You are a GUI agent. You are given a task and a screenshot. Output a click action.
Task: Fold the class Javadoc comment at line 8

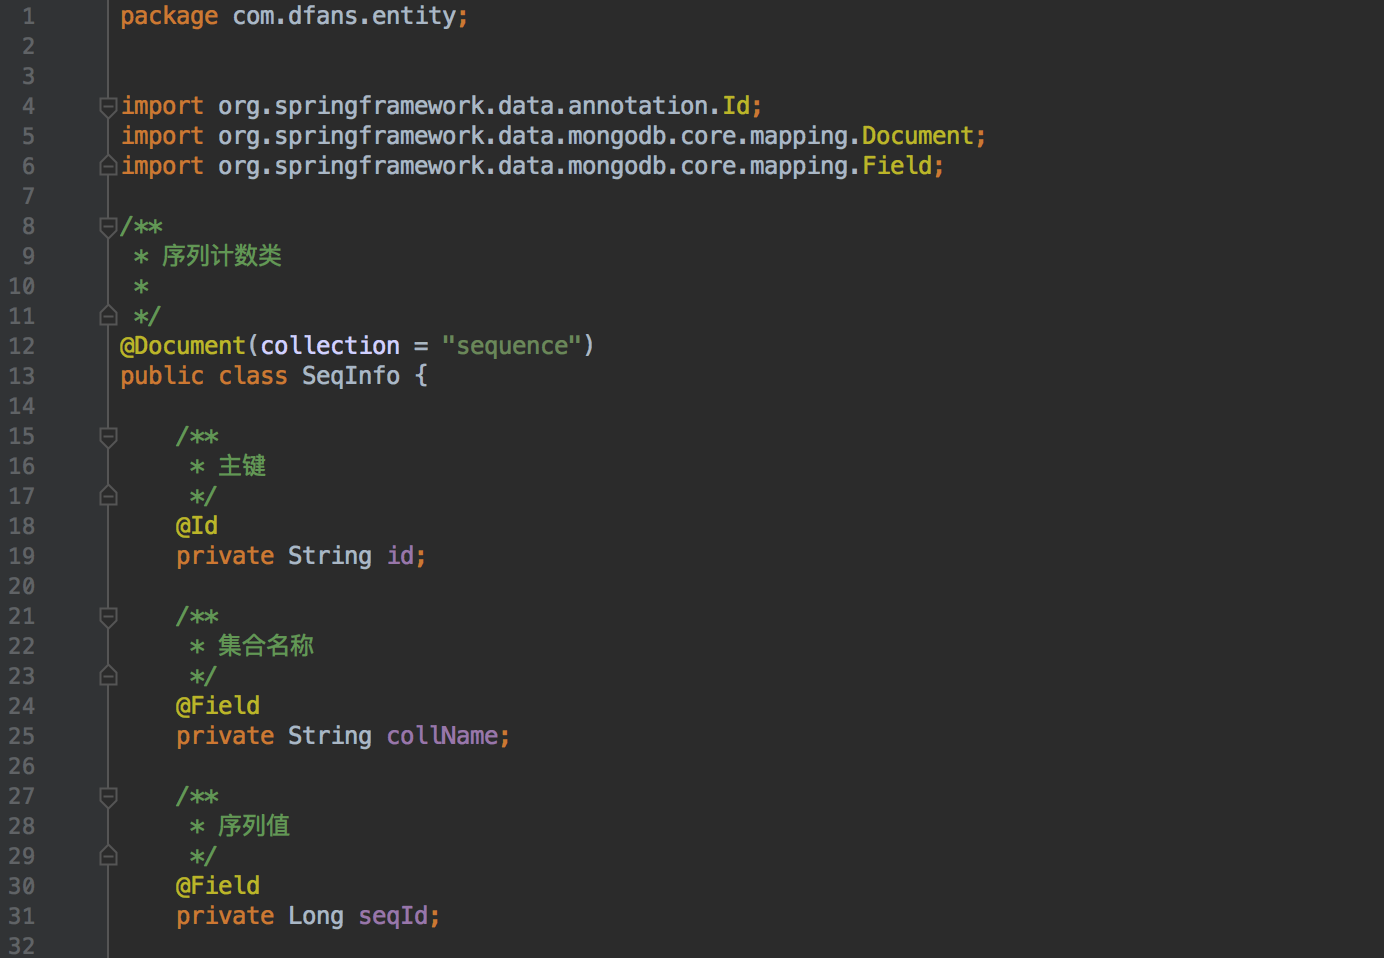pos(108,227)
